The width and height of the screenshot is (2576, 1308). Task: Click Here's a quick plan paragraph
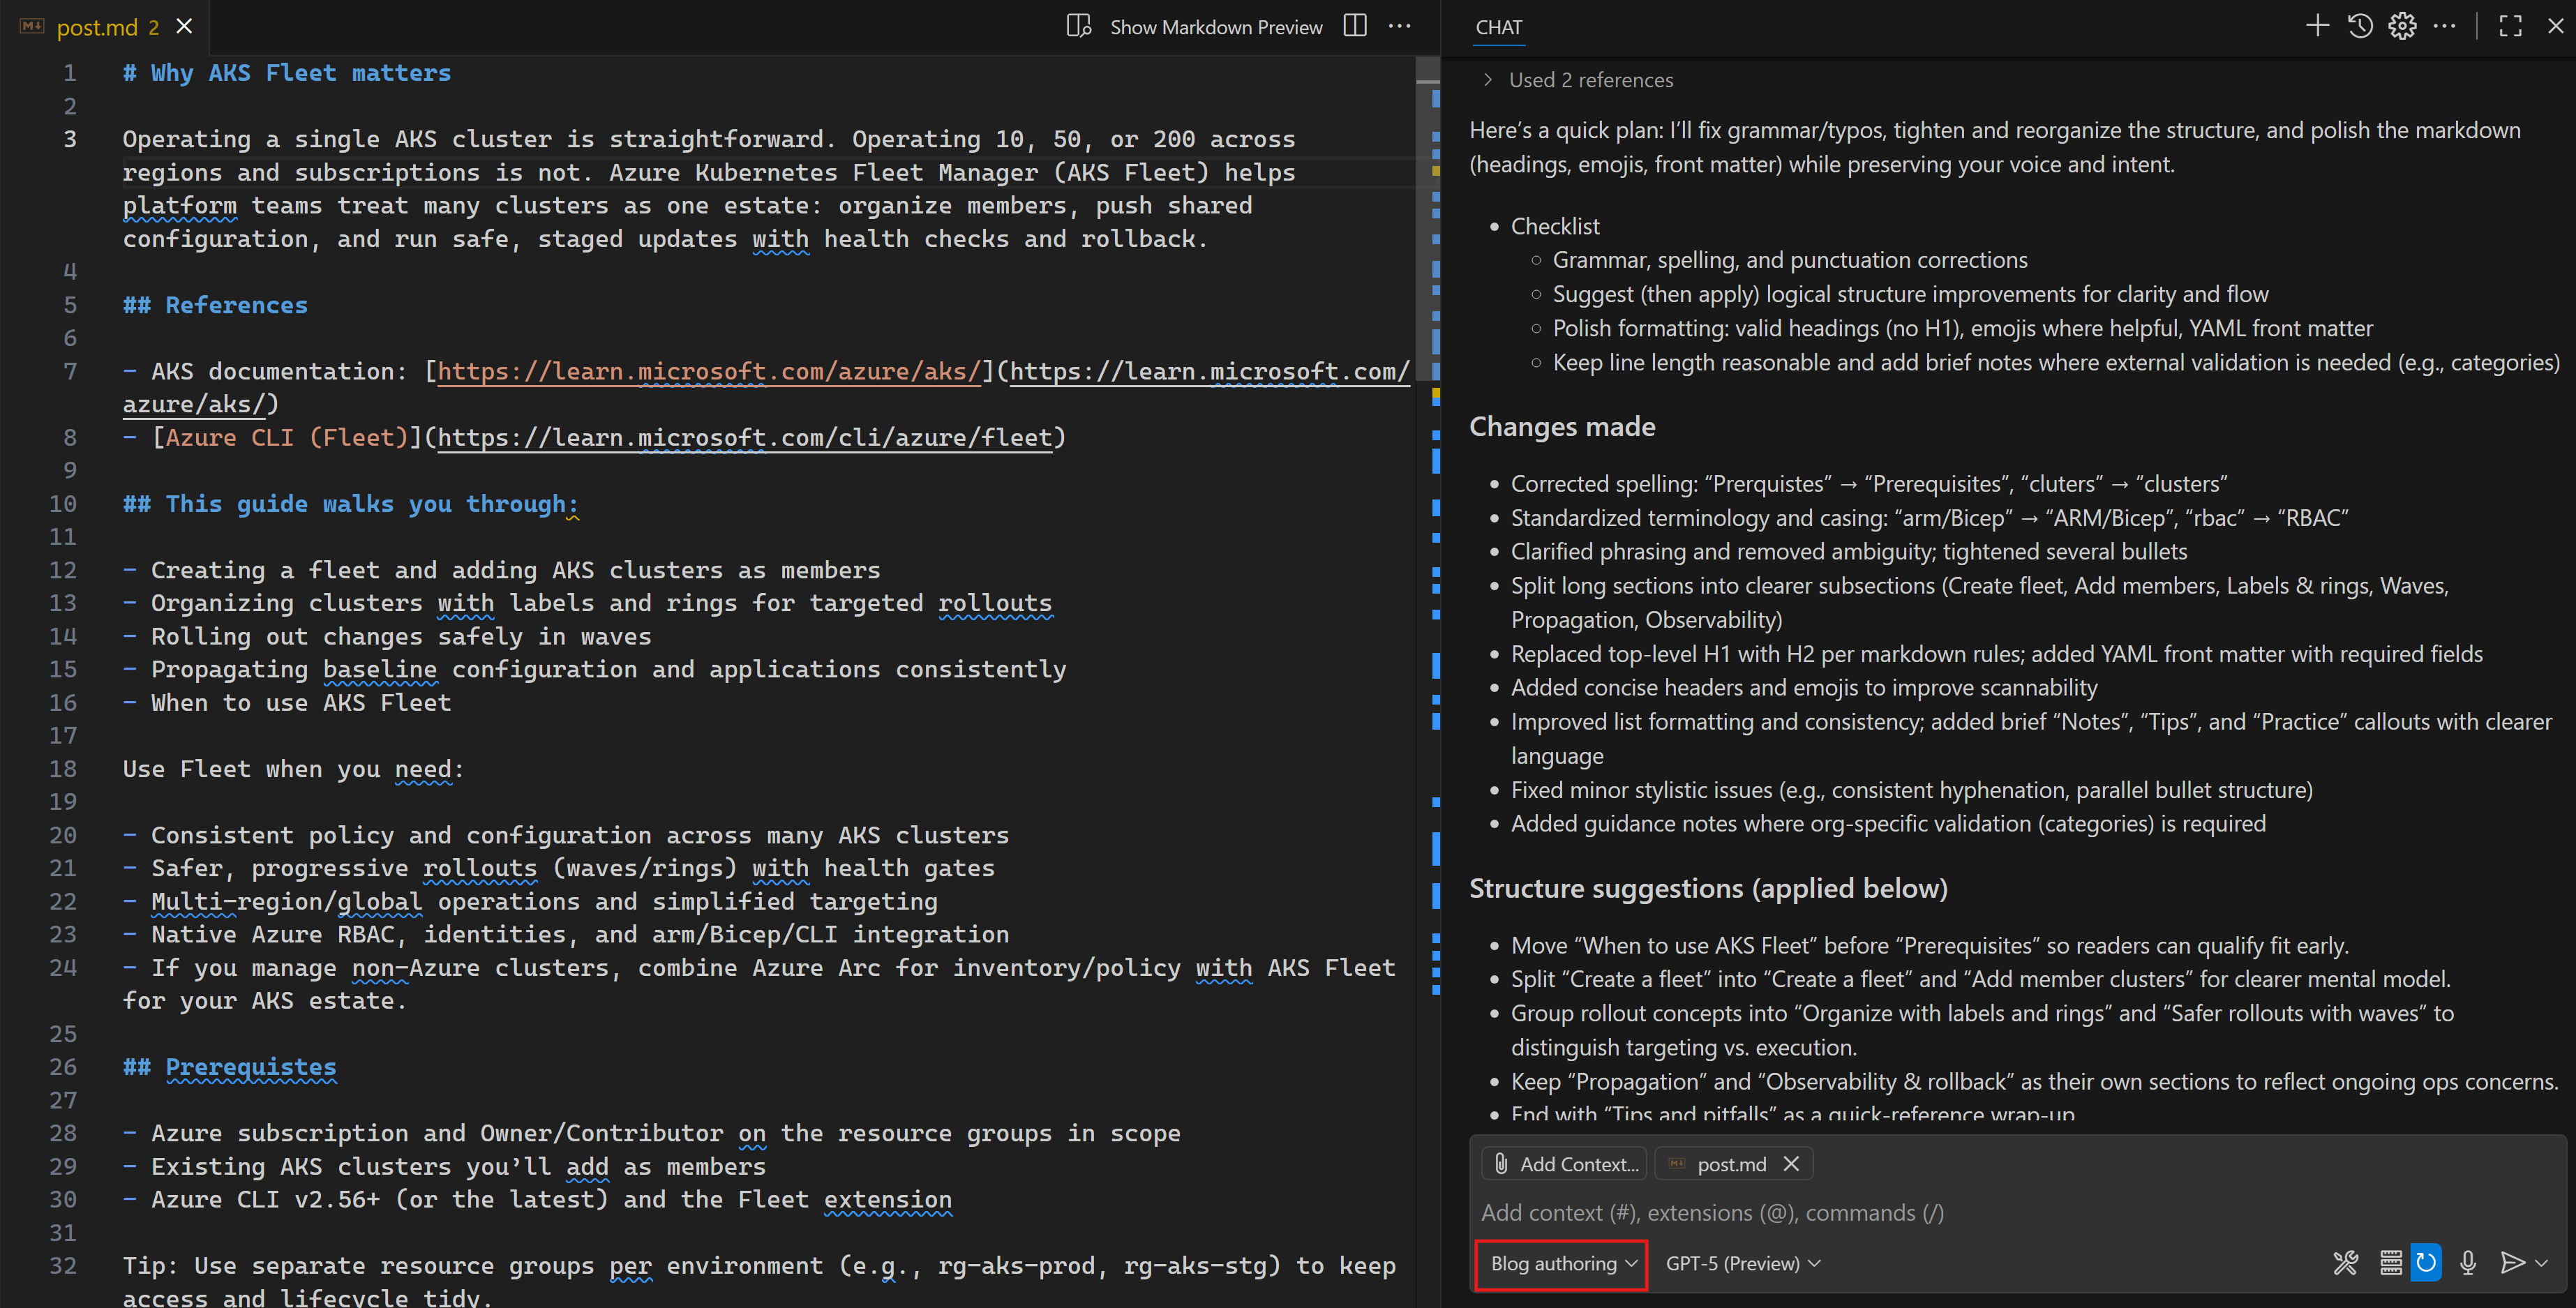[x=1995, y=148]
